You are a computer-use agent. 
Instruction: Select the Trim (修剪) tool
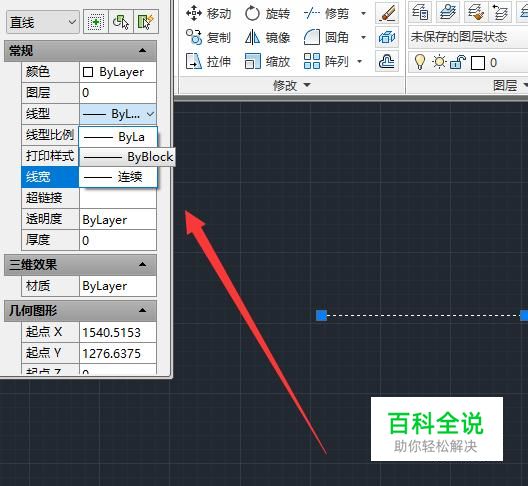[326, 13]
